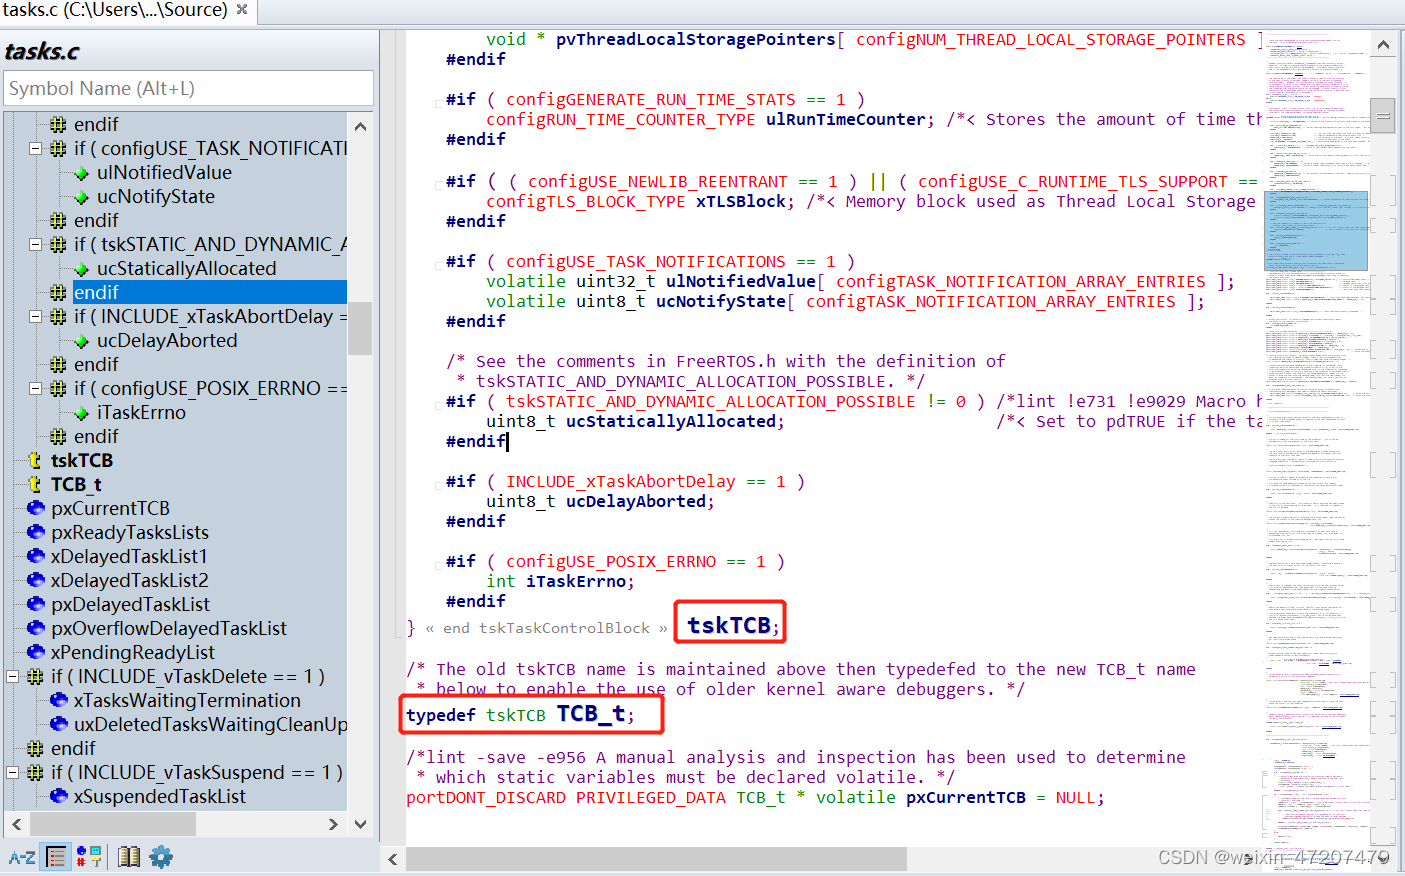The height and width of the screenshot is (876, 1405).
Task: Click pvThreadLocalStoragePointers in the code
Action: tap(696, 40)
